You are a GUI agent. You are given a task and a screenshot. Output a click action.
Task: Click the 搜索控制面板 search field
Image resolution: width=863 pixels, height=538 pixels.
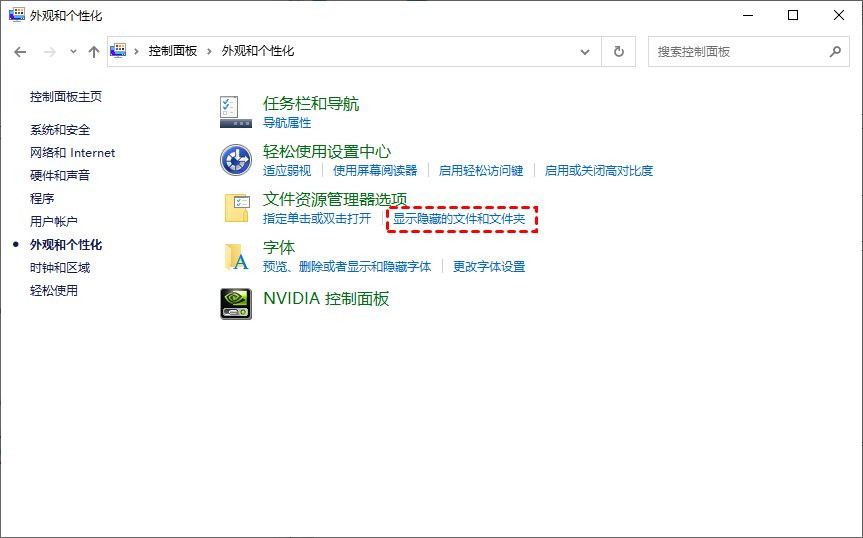tap(740, 51)
